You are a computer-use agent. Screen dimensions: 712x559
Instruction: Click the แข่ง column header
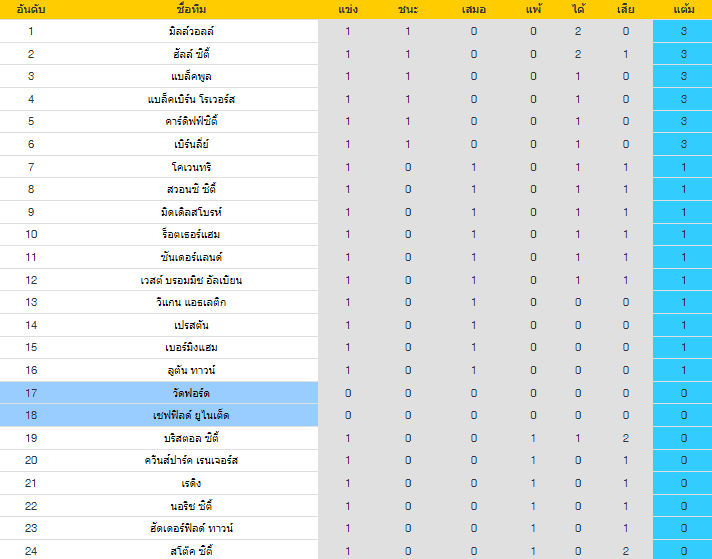click(348, 10)
